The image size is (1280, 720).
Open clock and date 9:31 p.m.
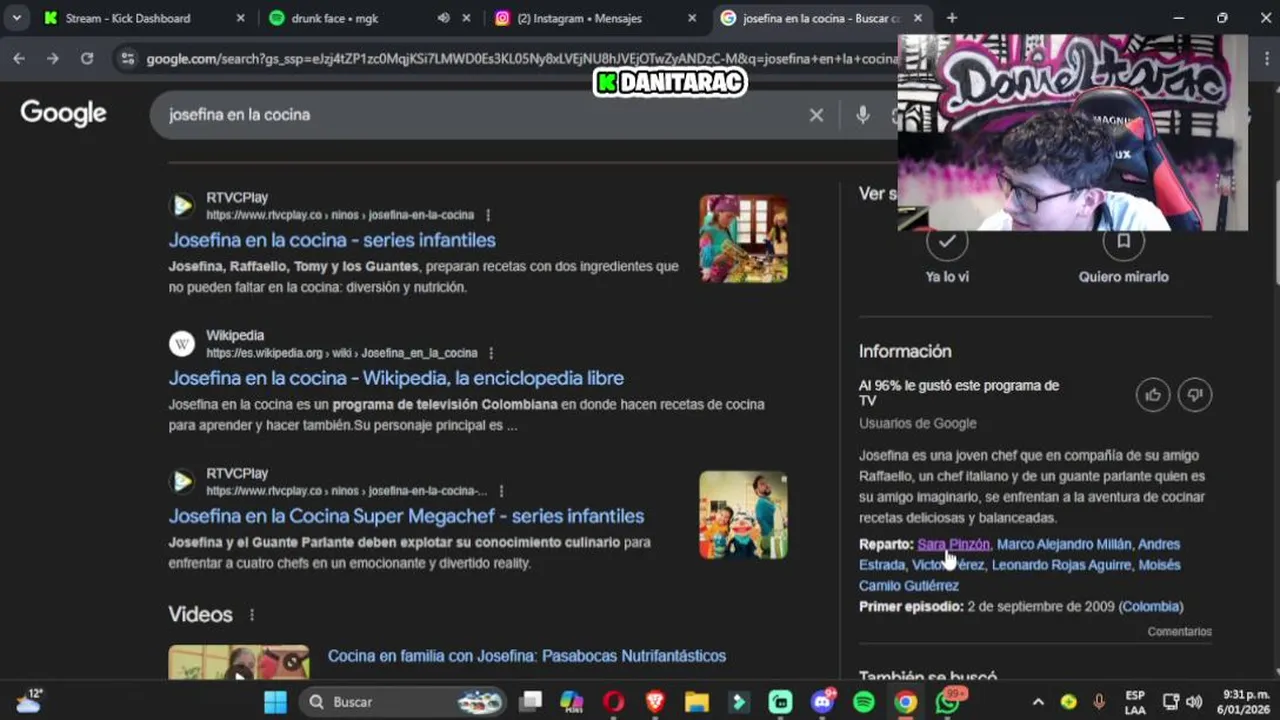(1245, 702)
